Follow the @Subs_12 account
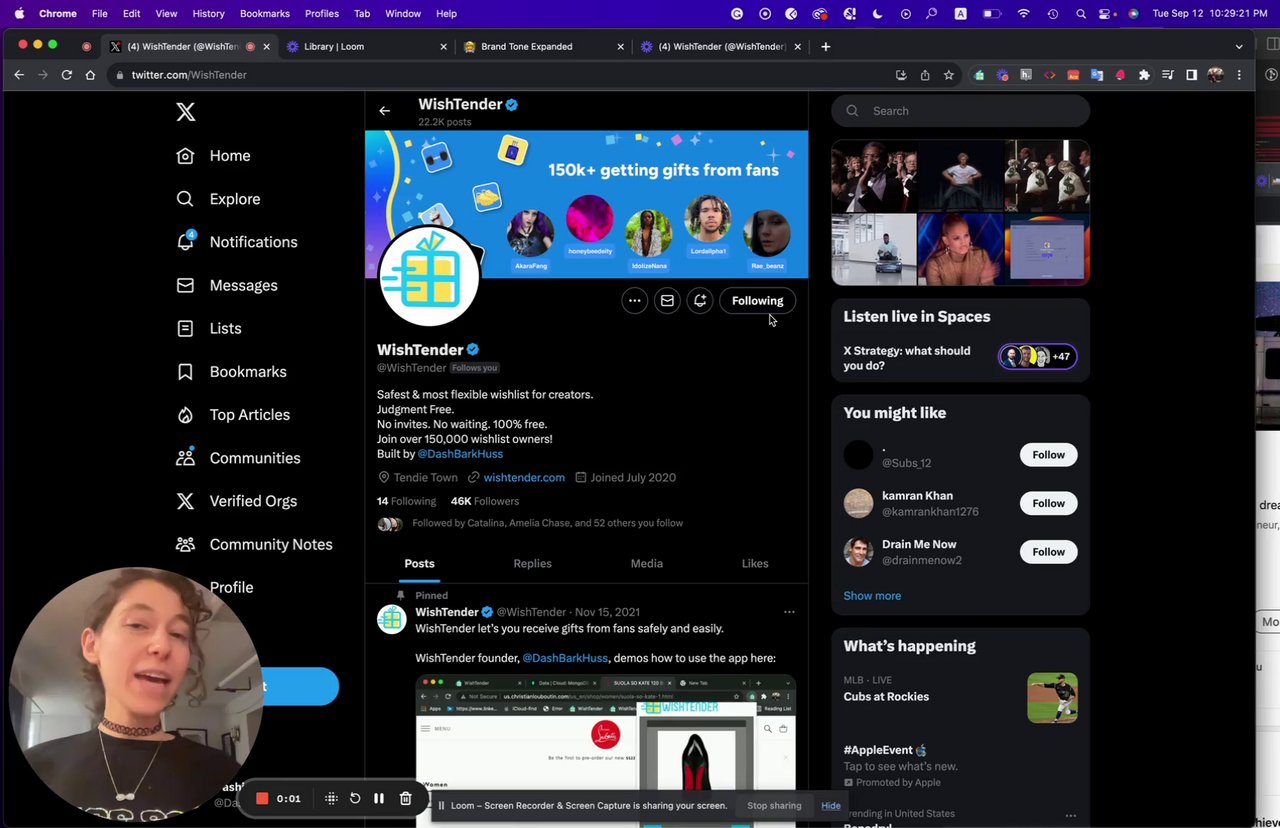This screenshot has width=1280, height=828. point(1048,455)
